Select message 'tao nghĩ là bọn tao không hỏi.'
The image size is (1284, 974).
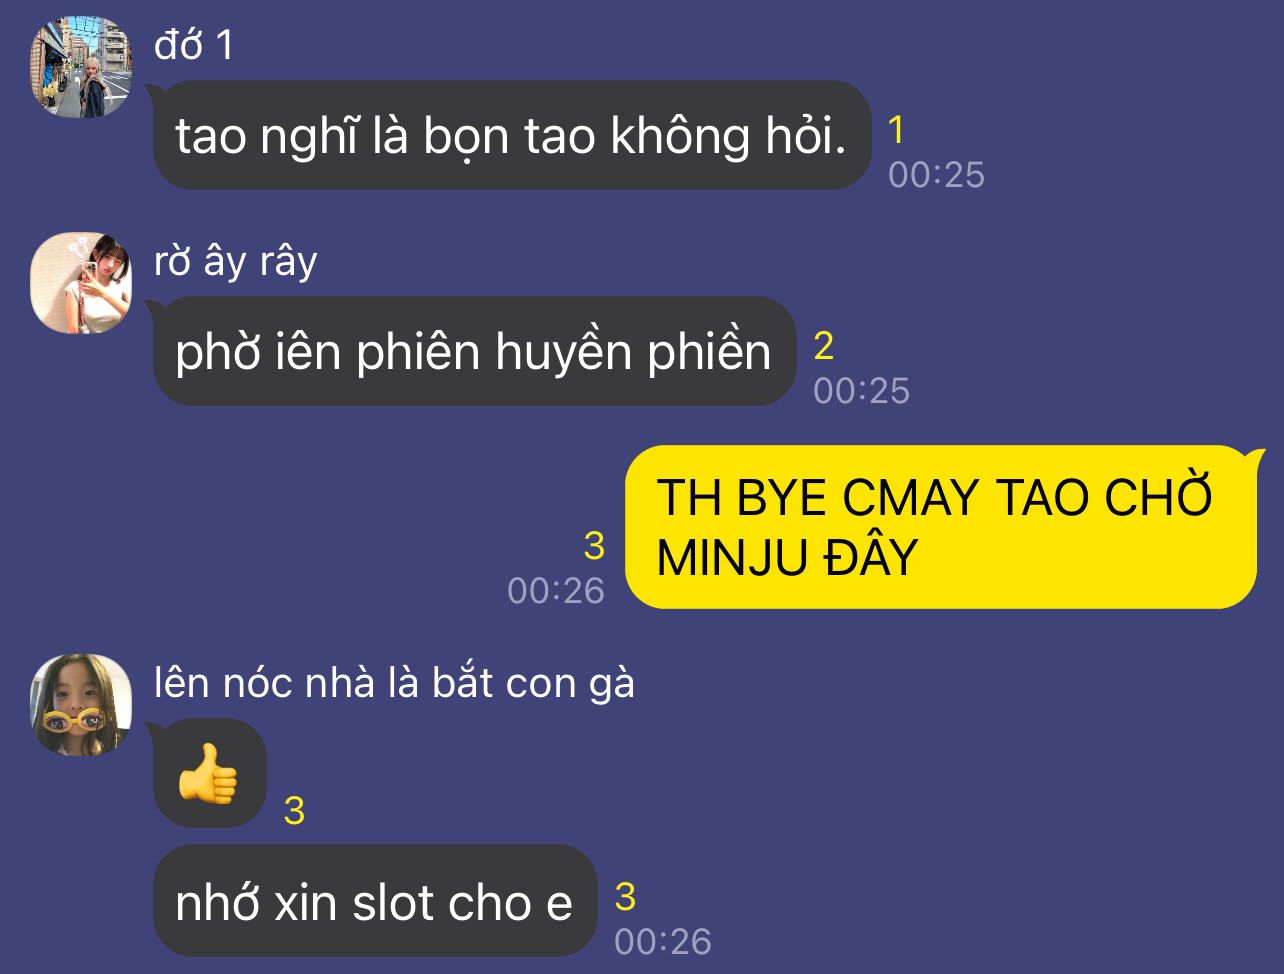click(x=511, y=136)
